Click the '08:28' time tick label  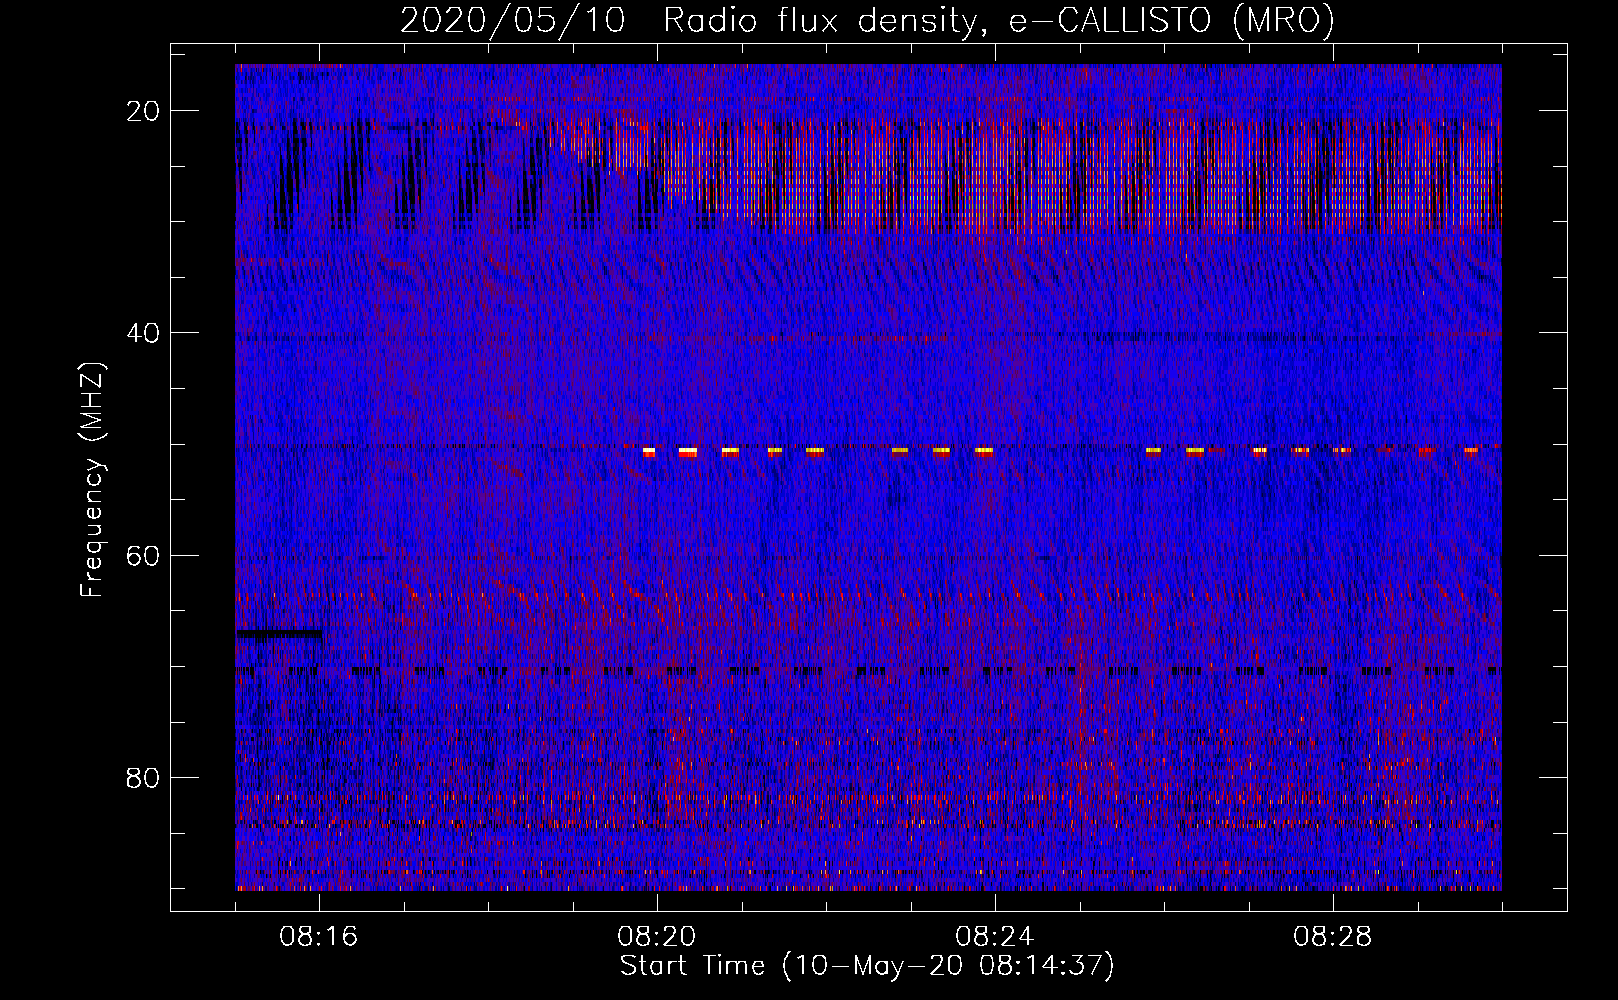click(1333, 937)
